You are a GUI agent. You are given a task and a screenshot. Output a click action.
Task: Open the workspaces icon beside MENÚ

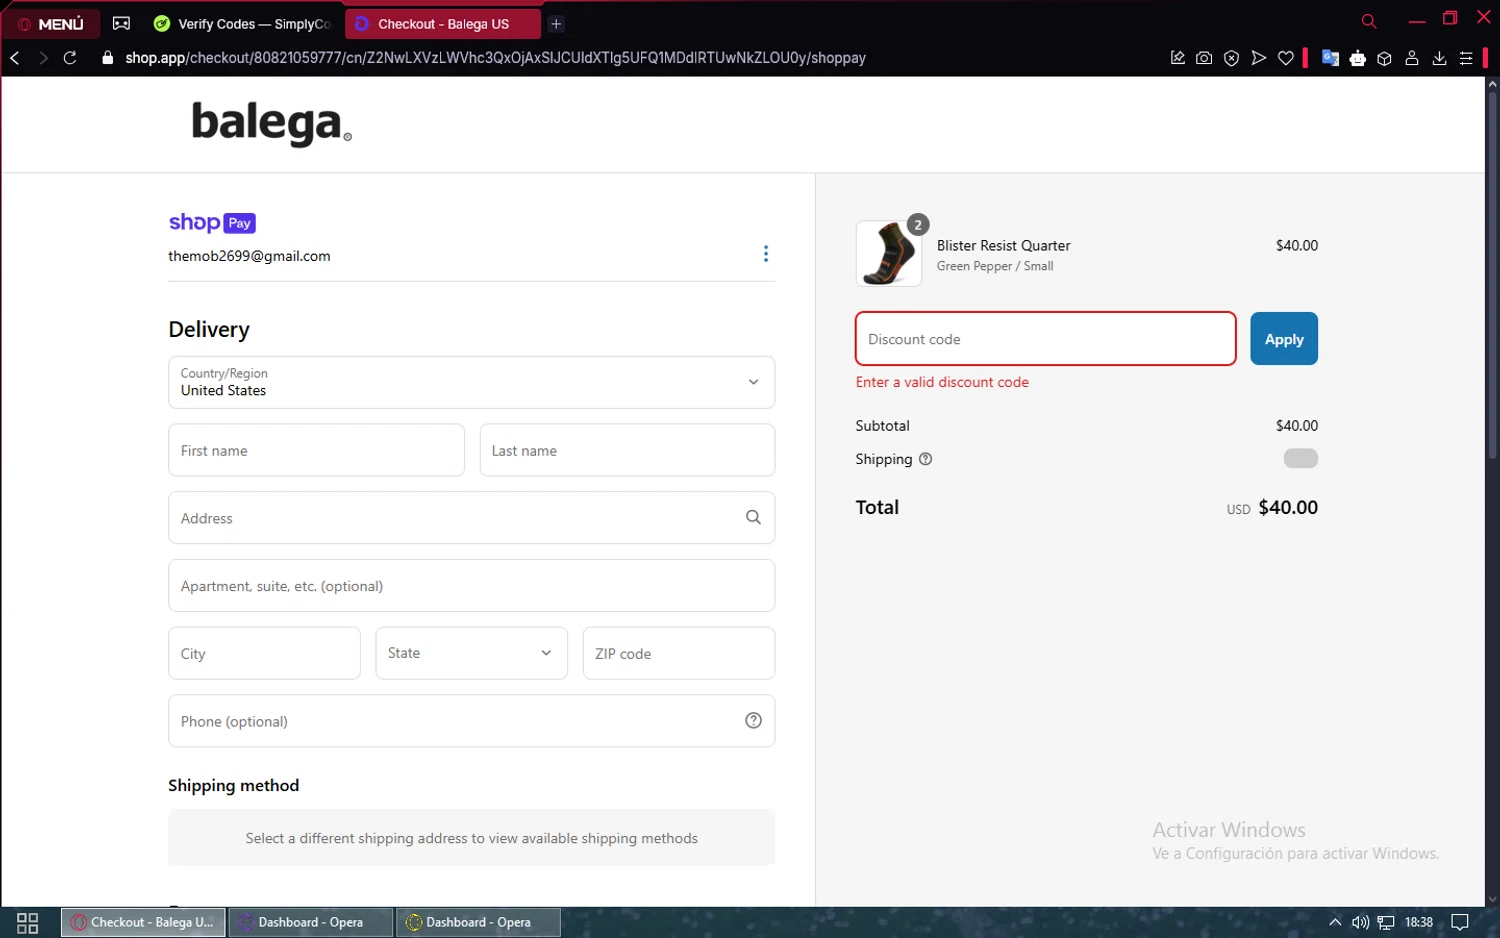pyautogui.click(x=121, y=23)
